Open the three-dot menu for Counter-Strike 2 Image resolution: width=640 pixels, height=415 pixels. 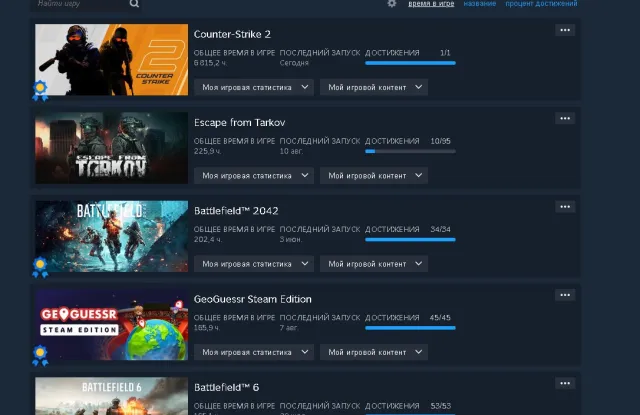coord(565,30)
